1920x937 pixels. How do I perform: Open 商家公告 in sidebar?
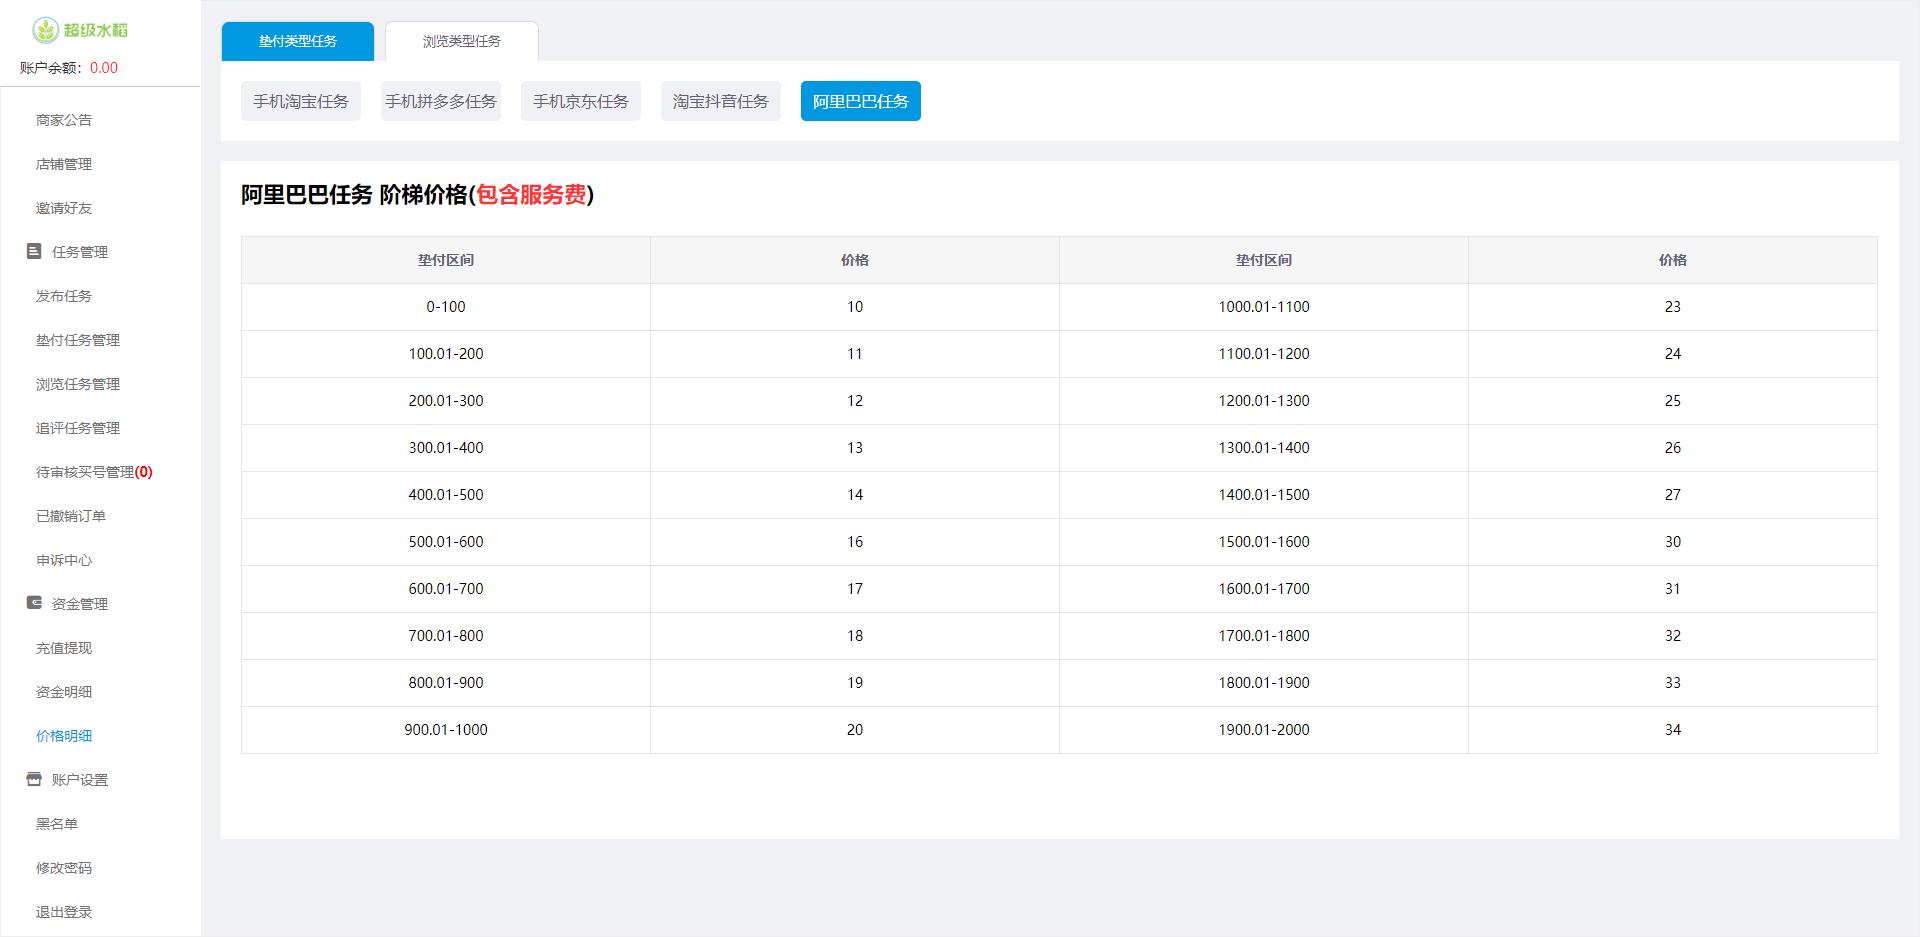[64, 120]
